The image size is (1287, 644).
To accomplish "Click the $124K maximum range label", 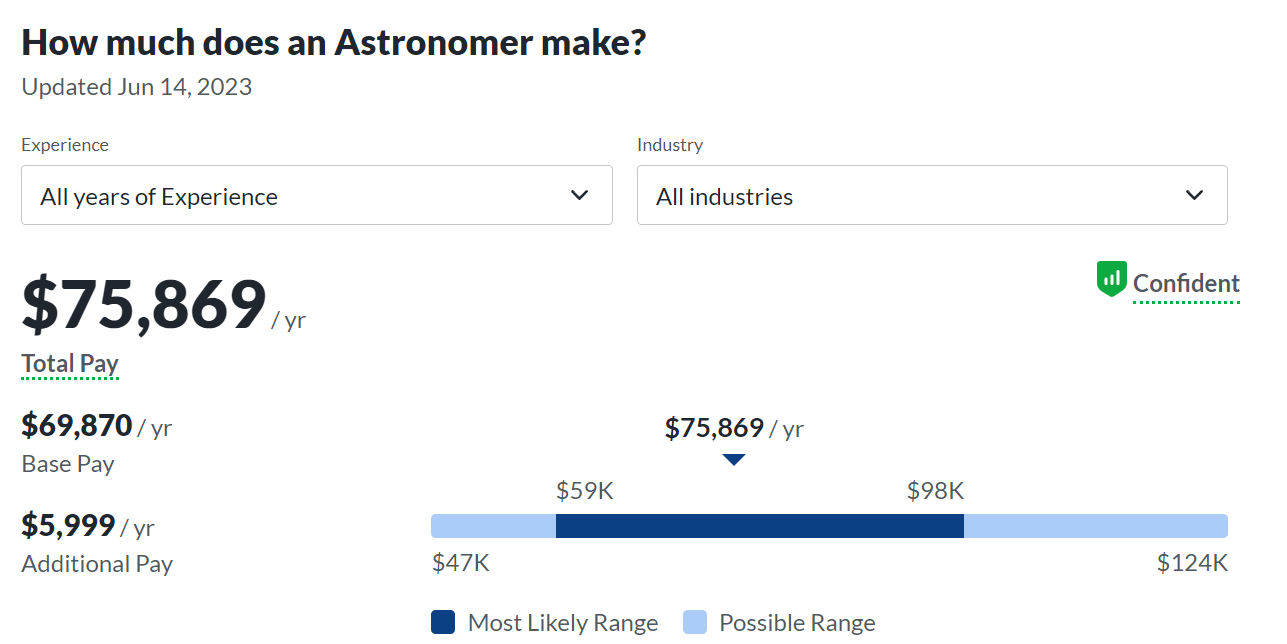I will click(1192, 563).
